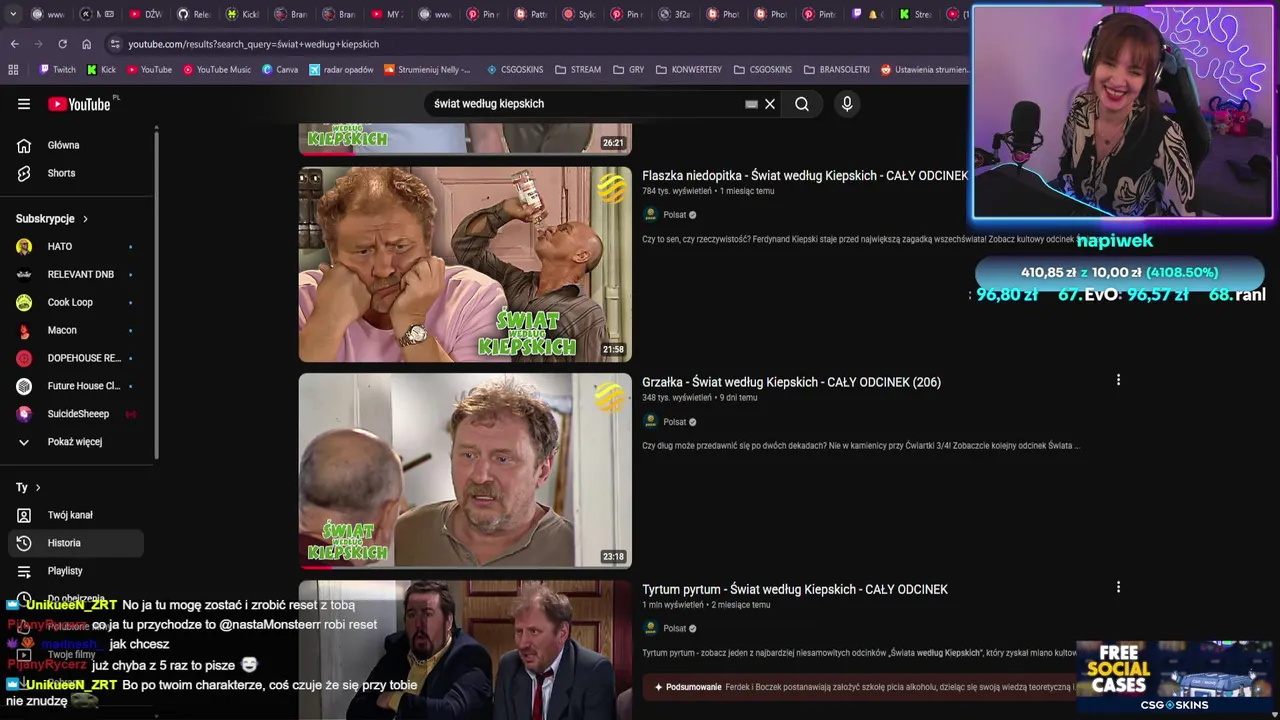The image size is (1280, 720).
Task: Run search using the magnifier button
Action: coord(802,104)
